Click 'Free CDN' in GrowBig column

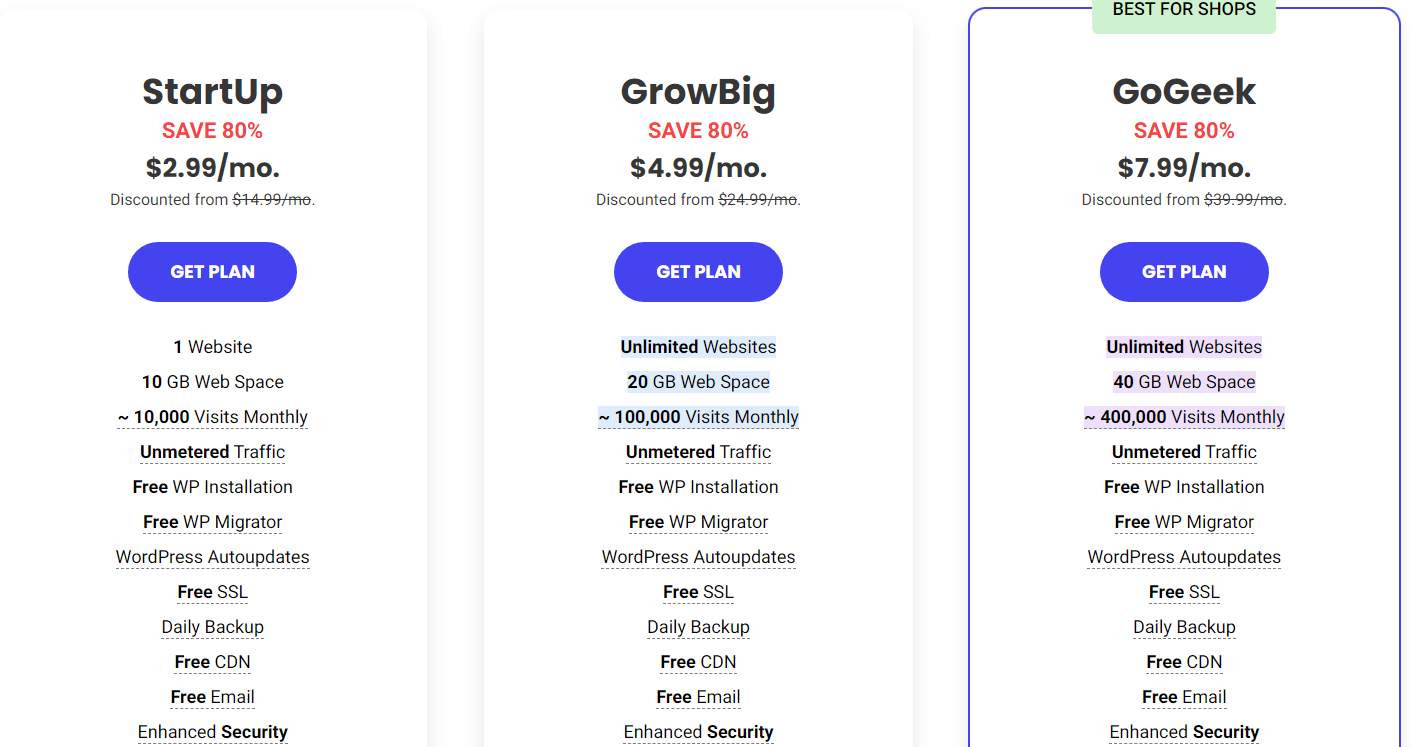tap(698, 662)
